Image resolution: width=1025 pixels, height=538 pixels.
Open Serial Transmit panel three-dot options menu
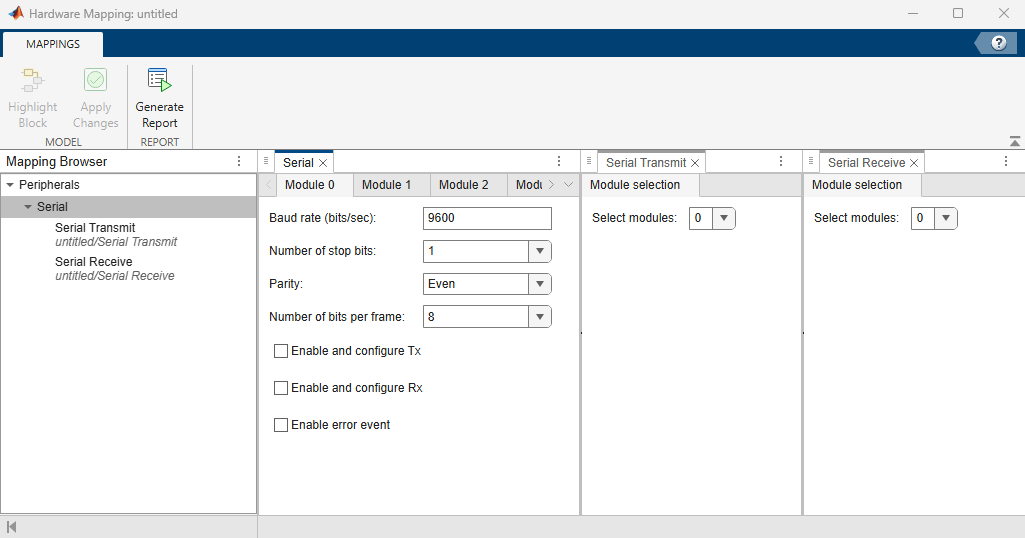[x=781, y=161]
